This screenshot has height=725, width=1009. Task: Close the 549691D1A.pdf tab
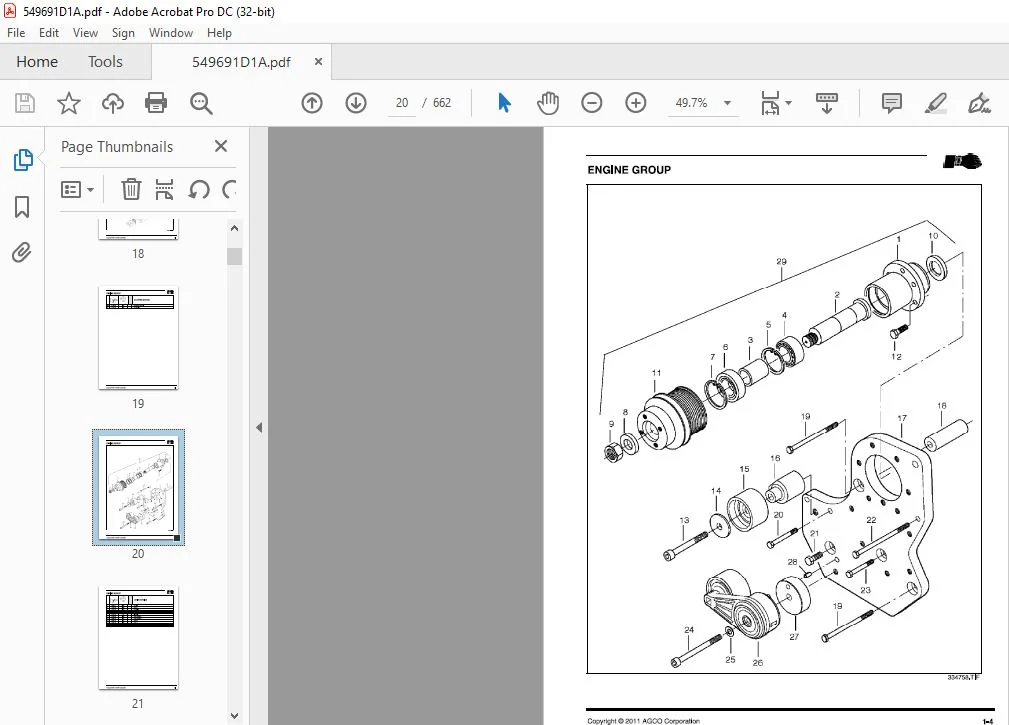pyautogui.click(x=319, y=62)
